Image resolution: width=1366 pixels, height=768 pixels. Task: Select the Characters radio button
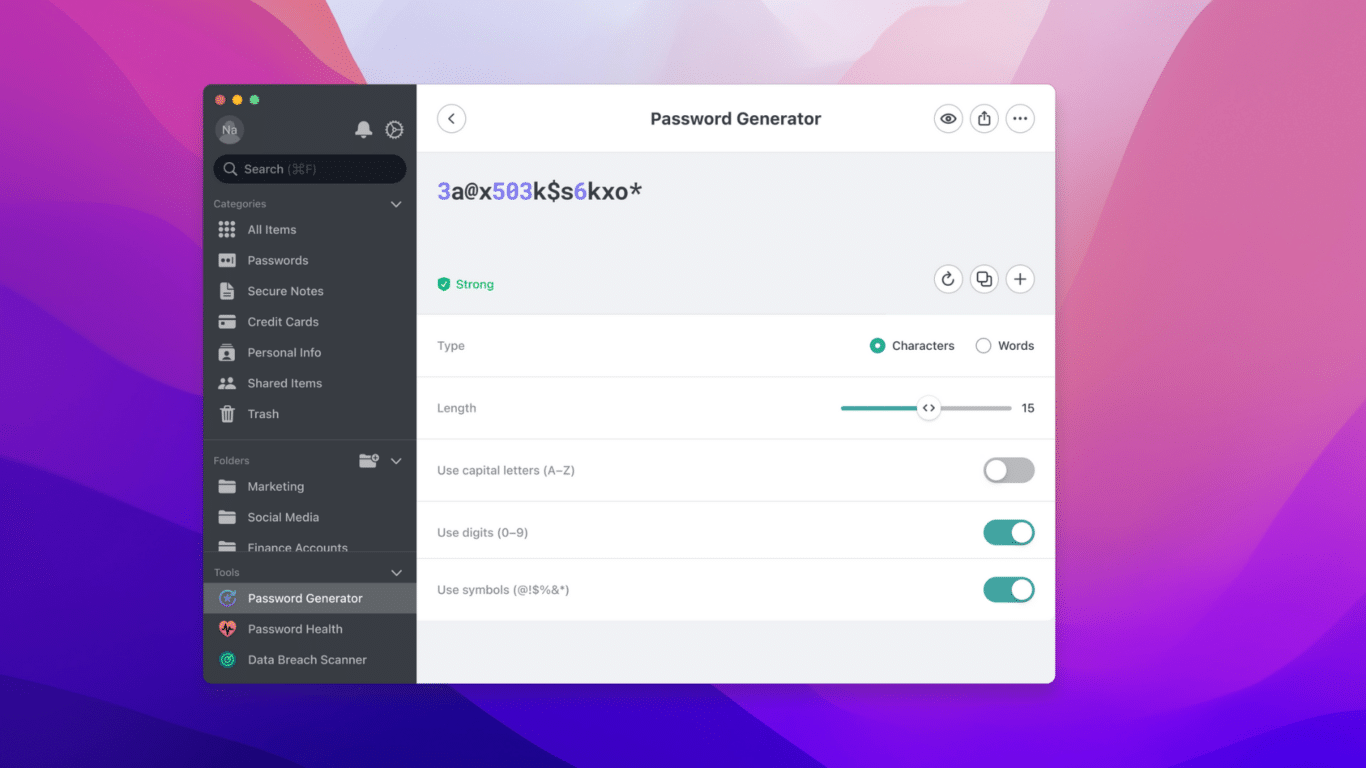(877, 346)
